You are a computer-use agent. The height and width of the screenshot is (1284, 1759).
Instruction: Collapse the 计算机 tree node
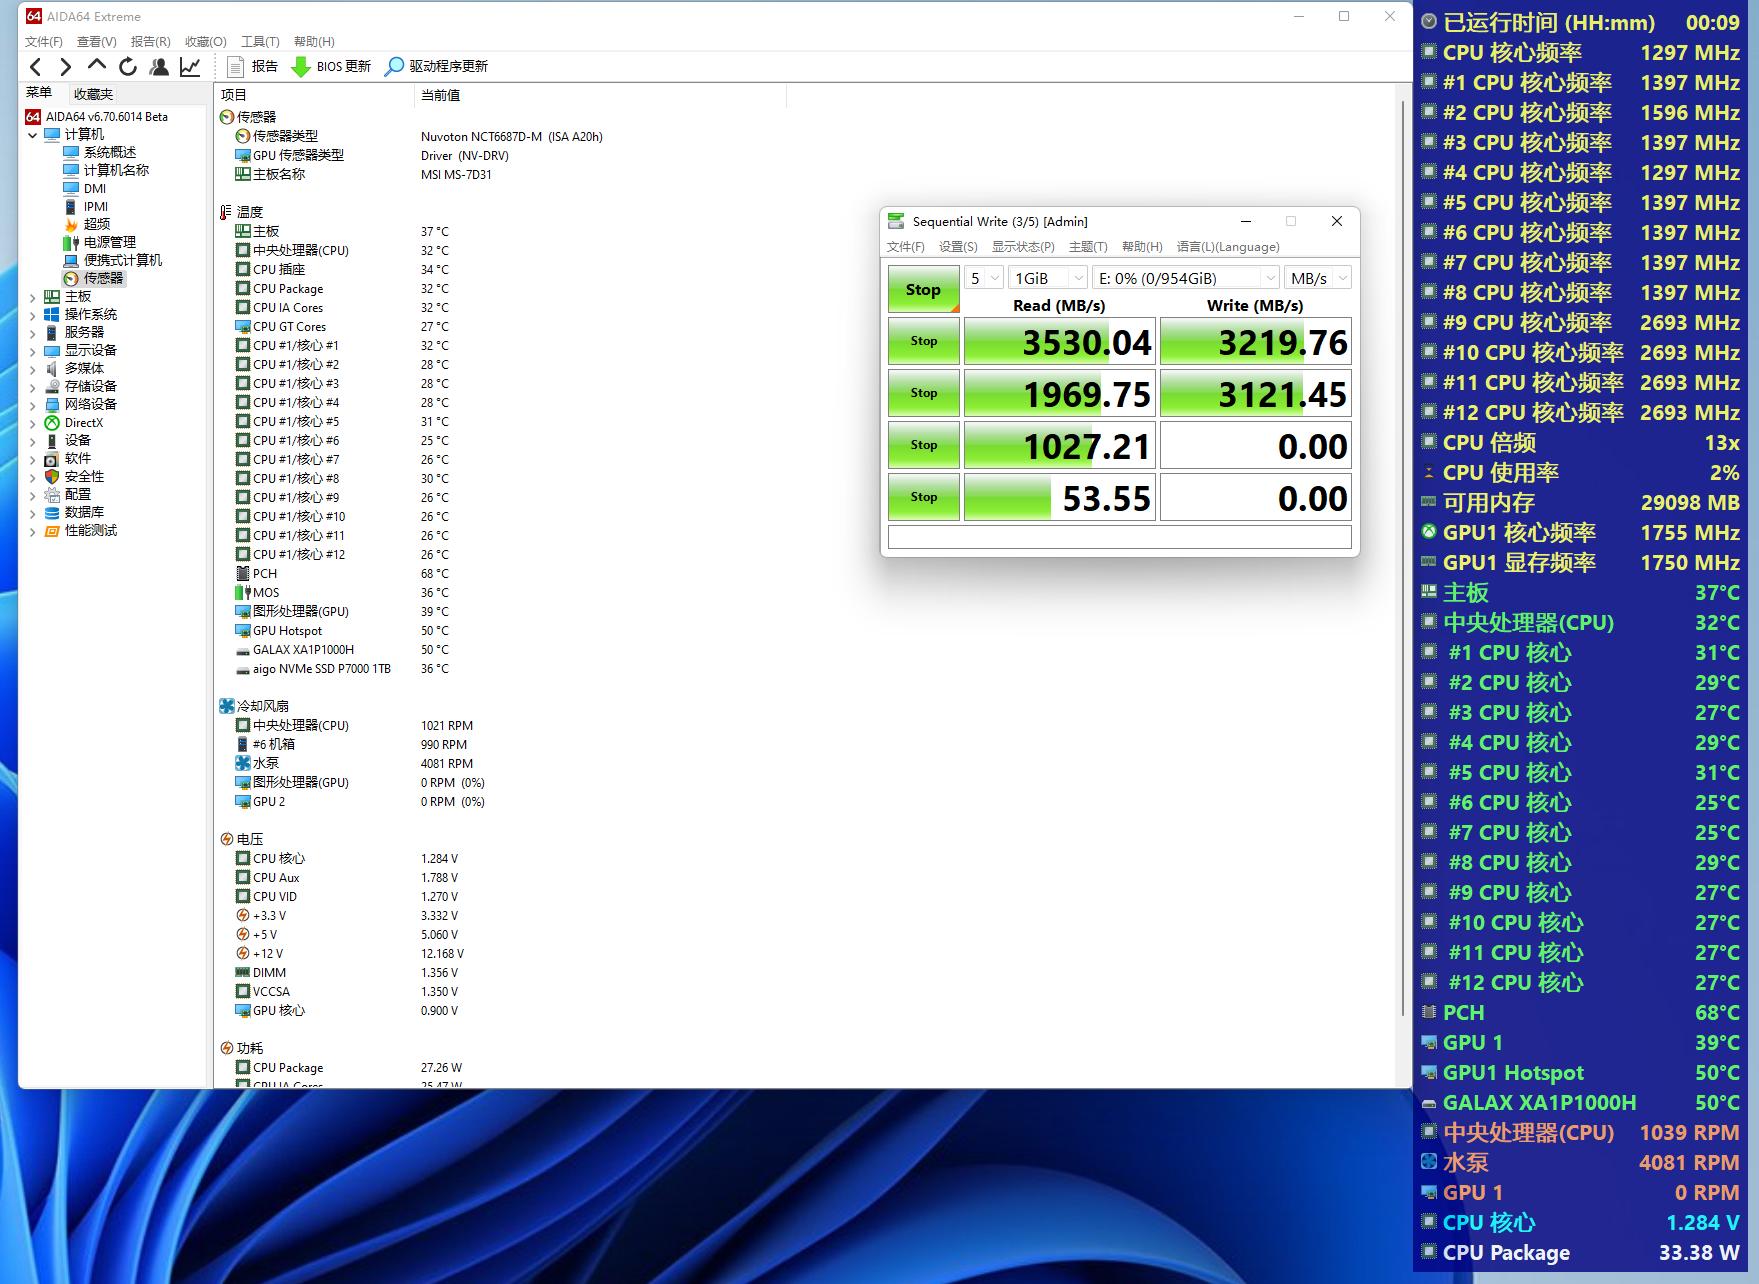[x=32, y=135]
